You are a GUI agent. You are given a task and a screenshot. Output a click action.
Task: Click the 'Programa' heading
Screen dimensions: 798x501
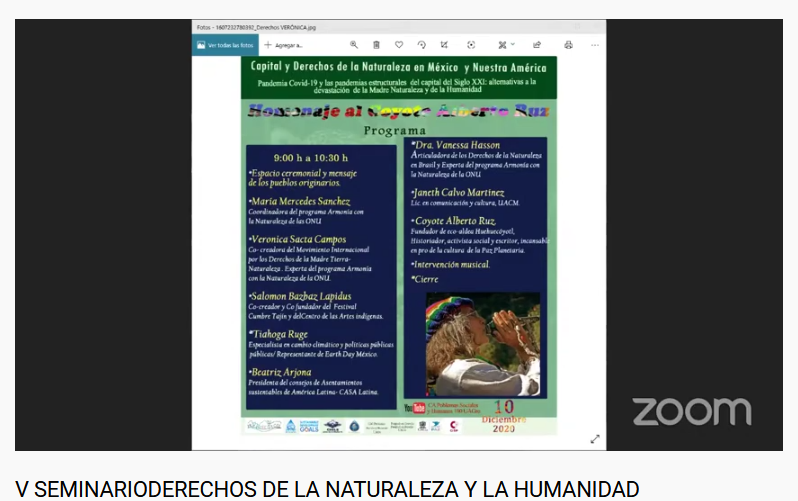tap(394, 131)
